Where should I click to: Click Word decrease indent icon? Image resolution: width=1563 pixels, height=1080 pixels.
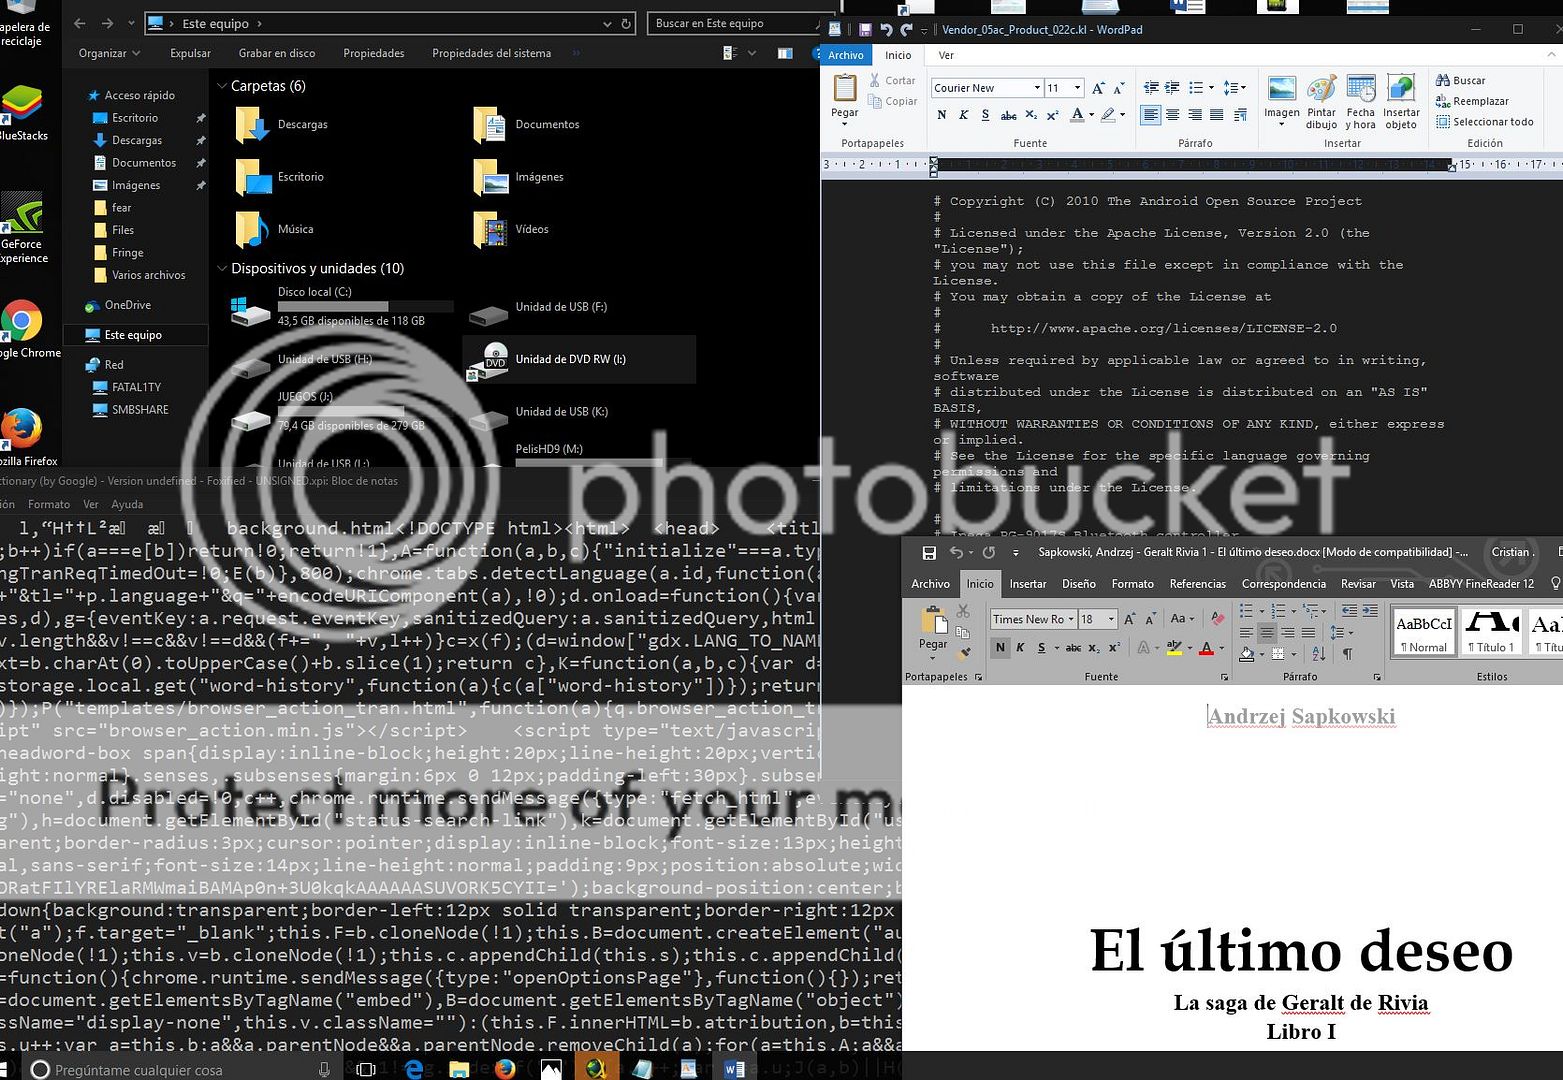[x=1349, y=610]
